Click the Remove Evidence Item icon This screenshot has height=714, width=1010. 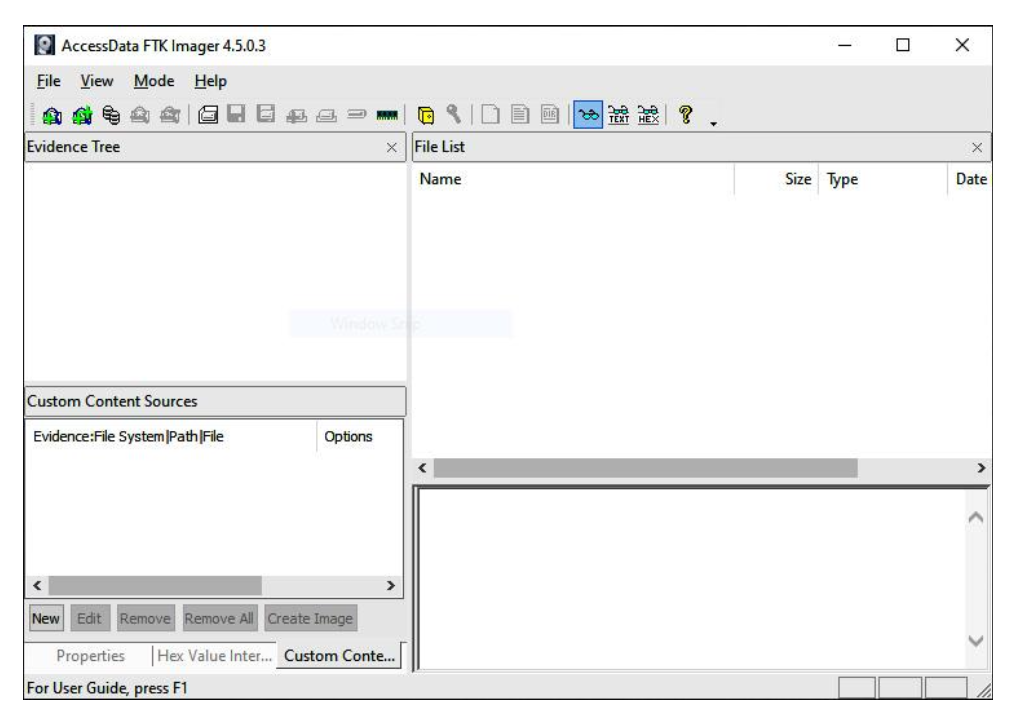point(140,115)
